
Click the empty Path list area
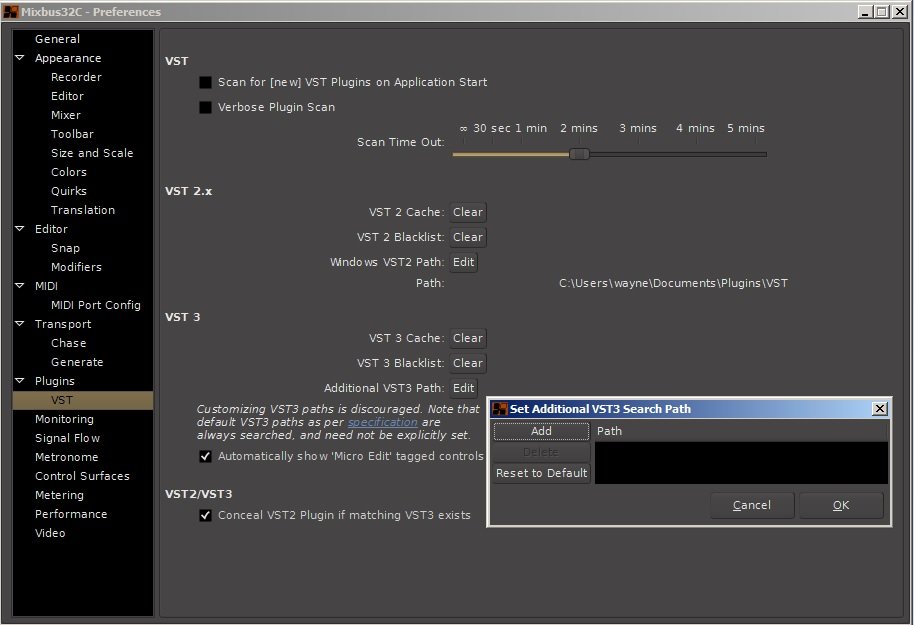[x=741, y=462]
